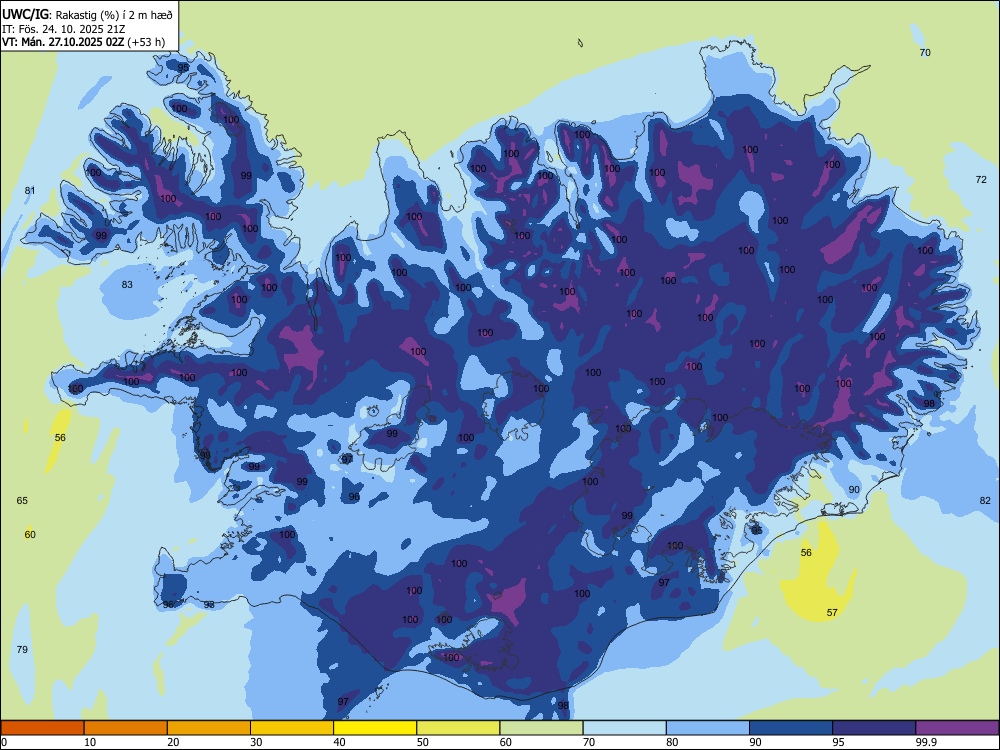This screenshot has width=1000, height=750.
Task: Select the bright yellow 40–50 legend swatch
Action: (x=375, y=728)
